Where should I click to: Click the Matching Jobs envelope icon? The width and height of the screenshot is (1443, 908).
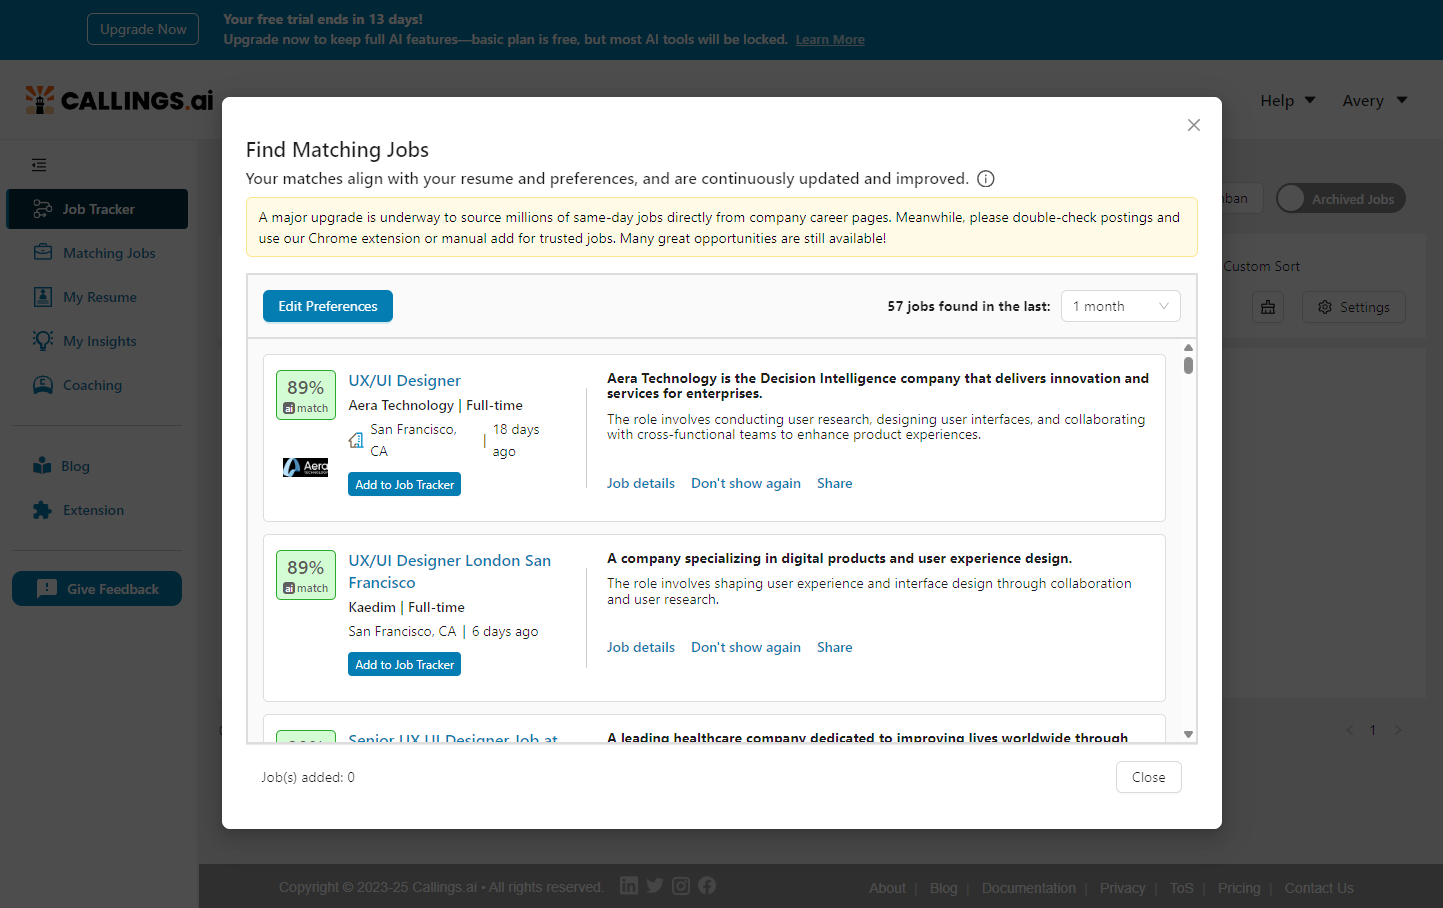point(42,252)
